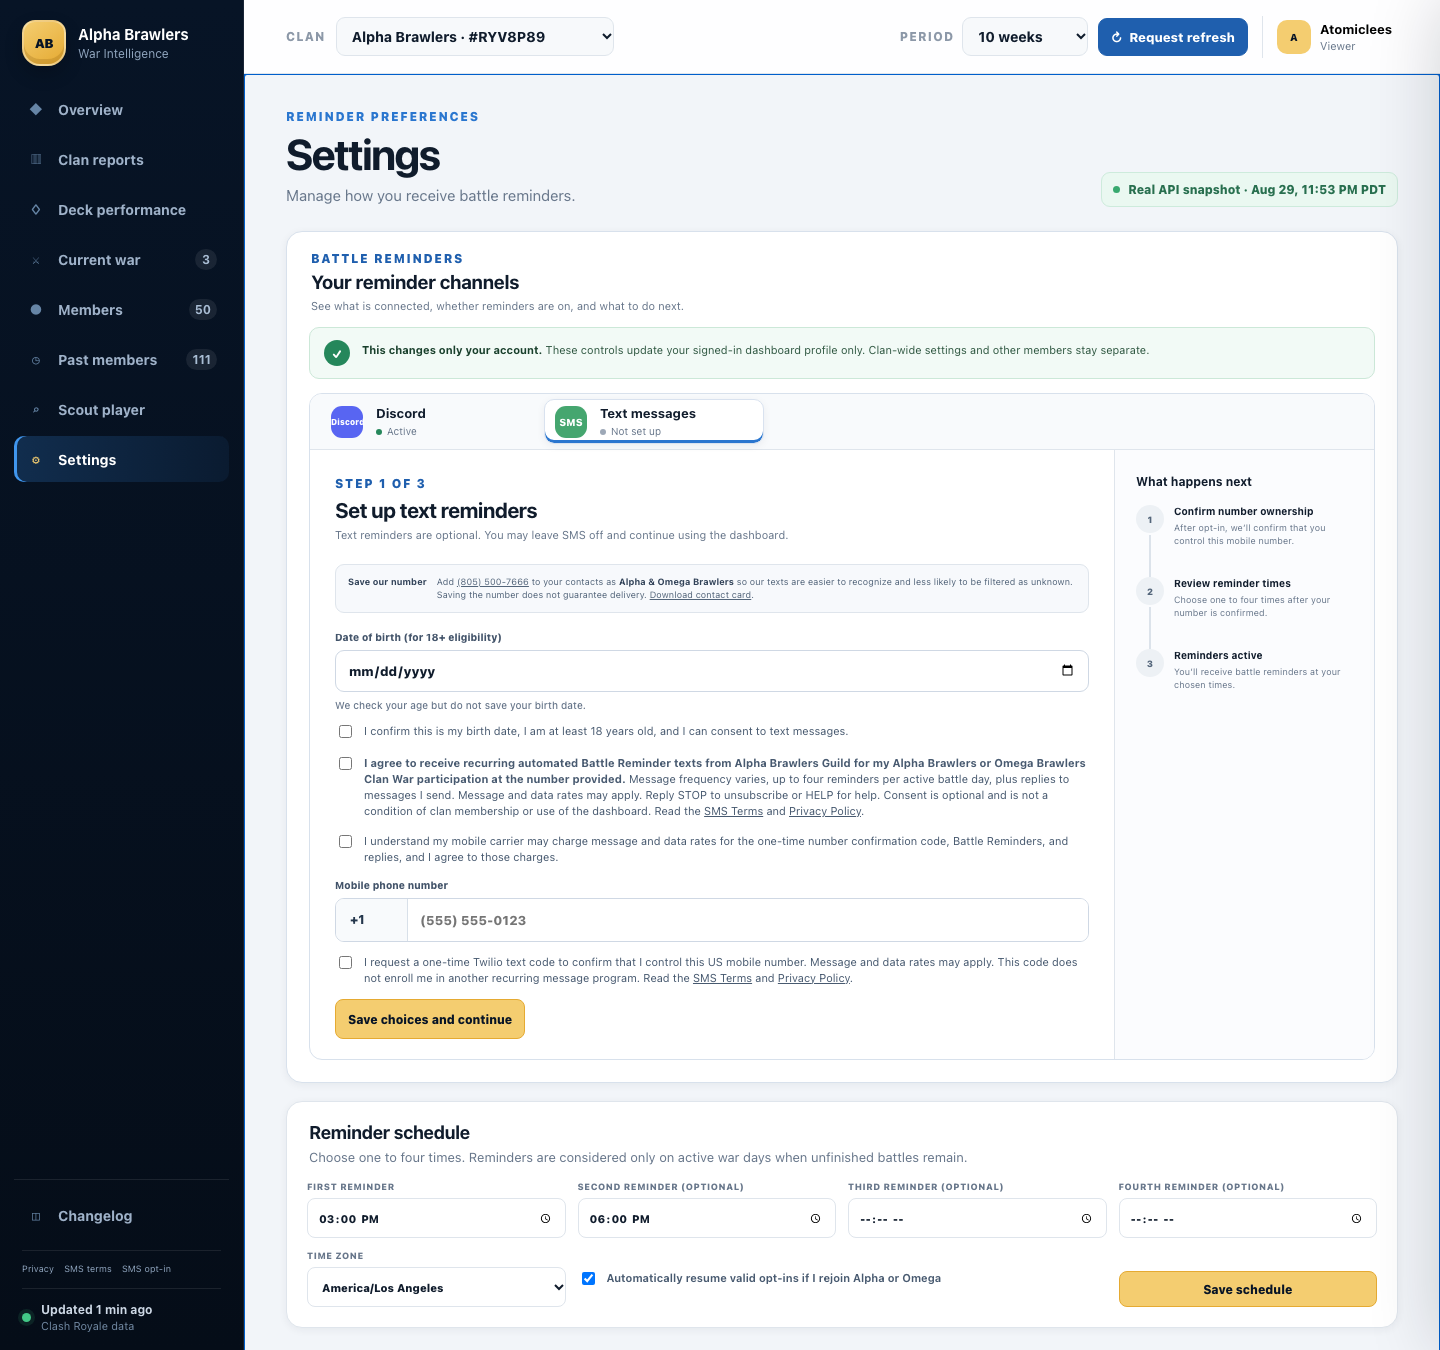
Task: Click the Overview diamond icon in sidebar
Action: coord(36,109)
